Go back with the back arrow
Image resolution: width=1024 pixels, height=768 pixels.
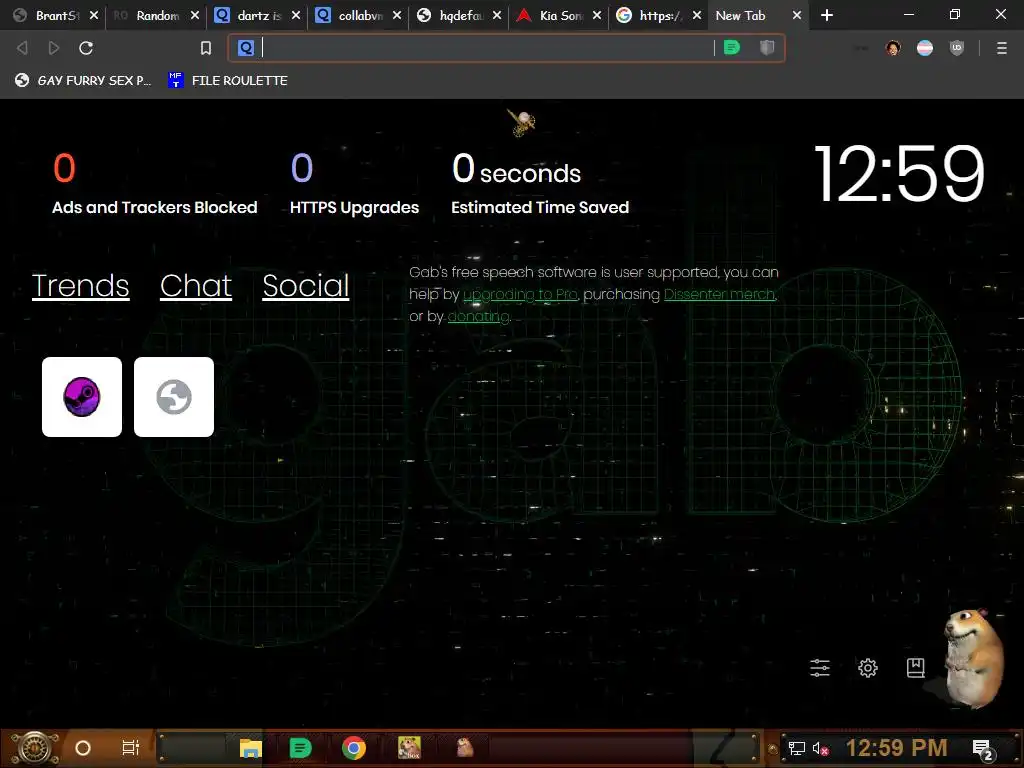22,48
